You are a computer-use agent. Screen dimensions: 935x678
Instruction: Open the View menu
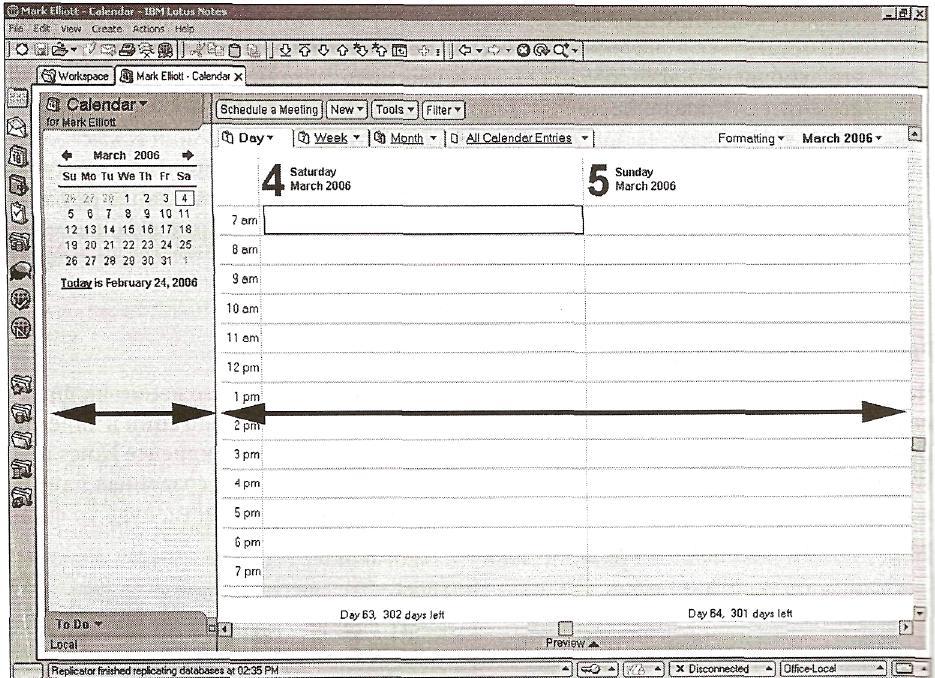70,28
